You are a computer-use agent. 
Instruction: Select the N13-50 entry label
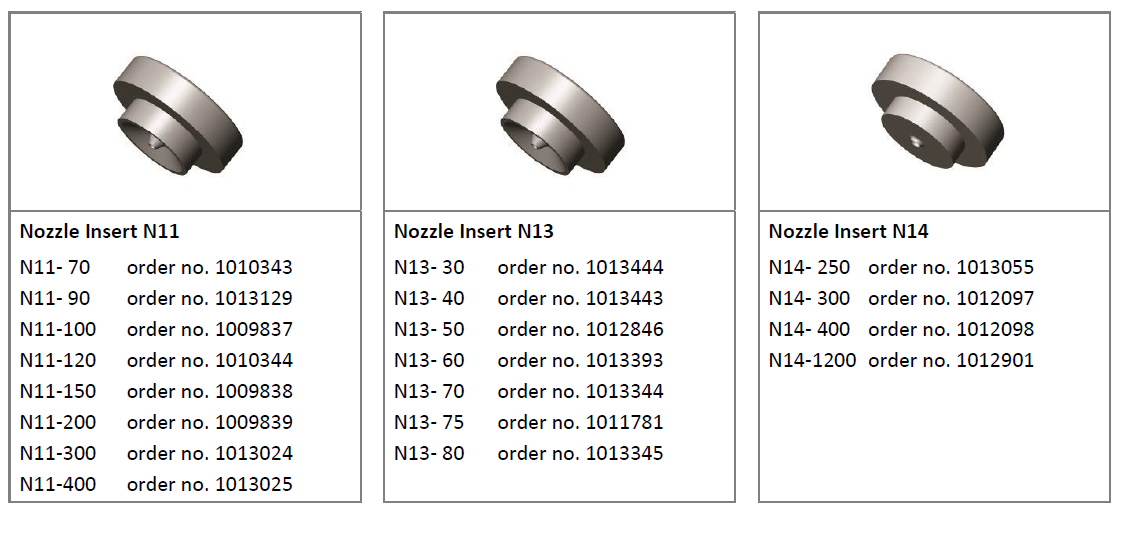click(429, 330)
